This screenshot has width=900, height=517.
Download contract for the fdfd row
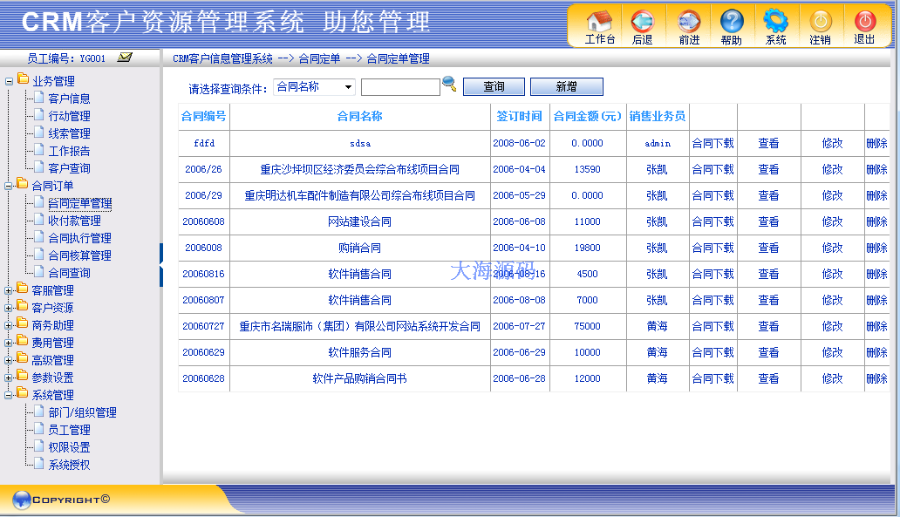pyautogui.click(x=713, y=143)
